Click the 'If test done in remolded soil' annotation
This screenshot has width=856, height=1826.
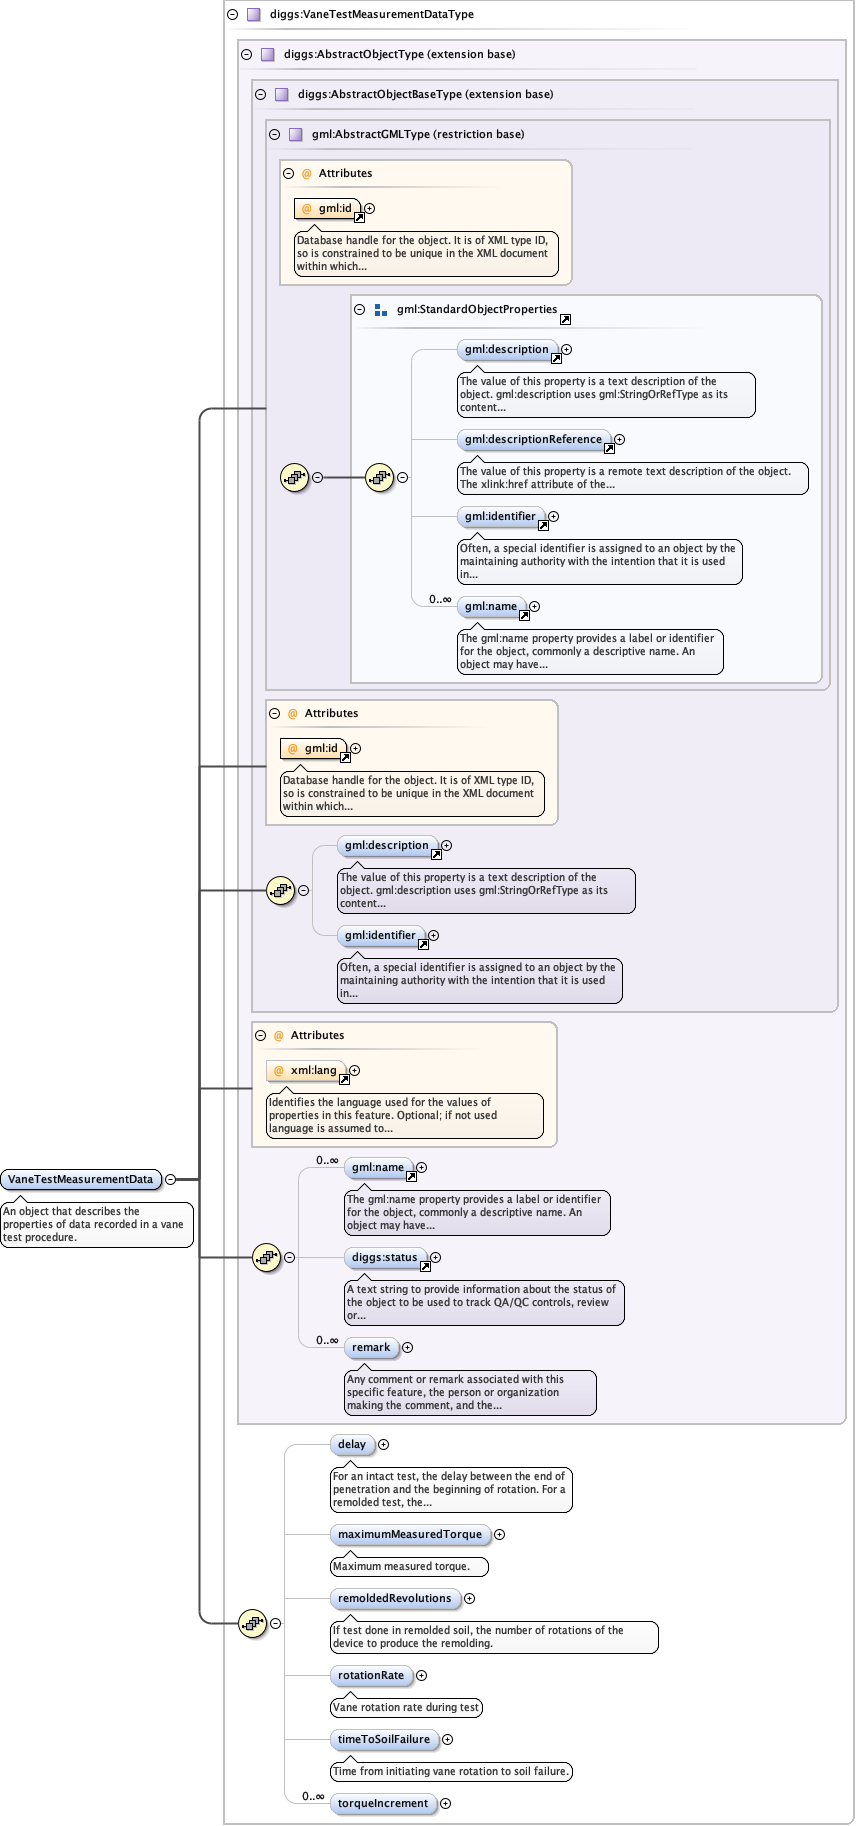tap(494, 1637)
